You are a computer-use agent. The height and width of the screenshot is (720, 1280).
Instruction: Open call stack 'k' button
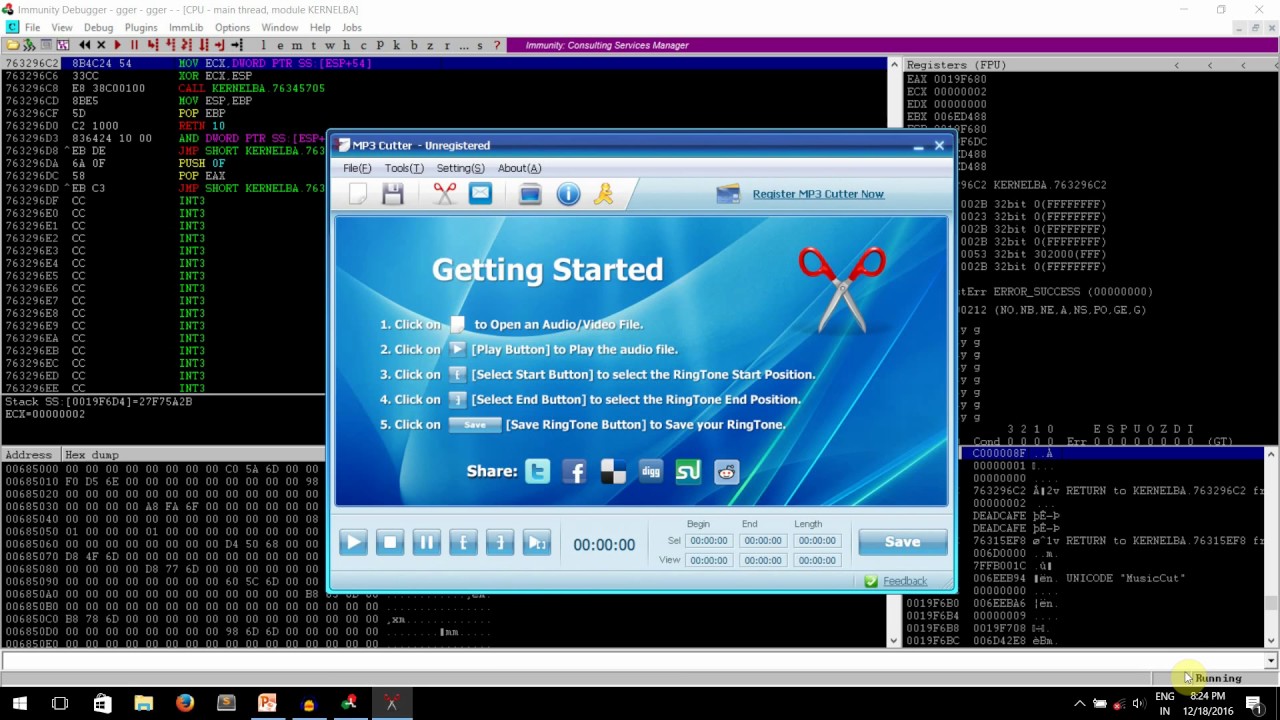(x=396, y=45)
